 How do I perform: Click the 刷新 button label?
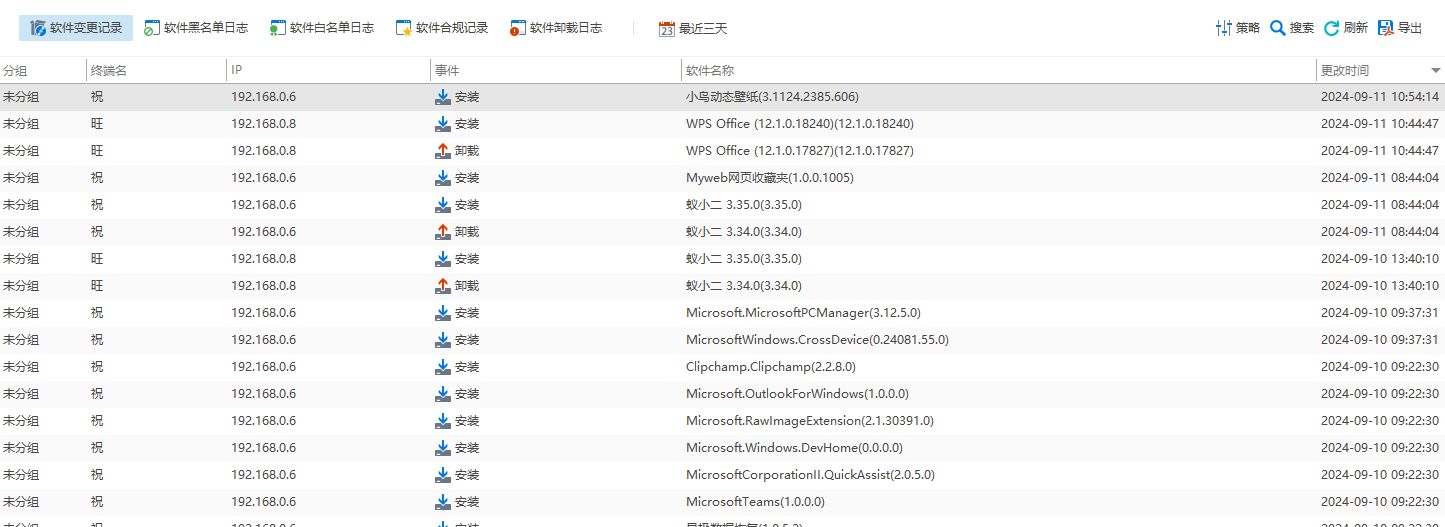1356,28
